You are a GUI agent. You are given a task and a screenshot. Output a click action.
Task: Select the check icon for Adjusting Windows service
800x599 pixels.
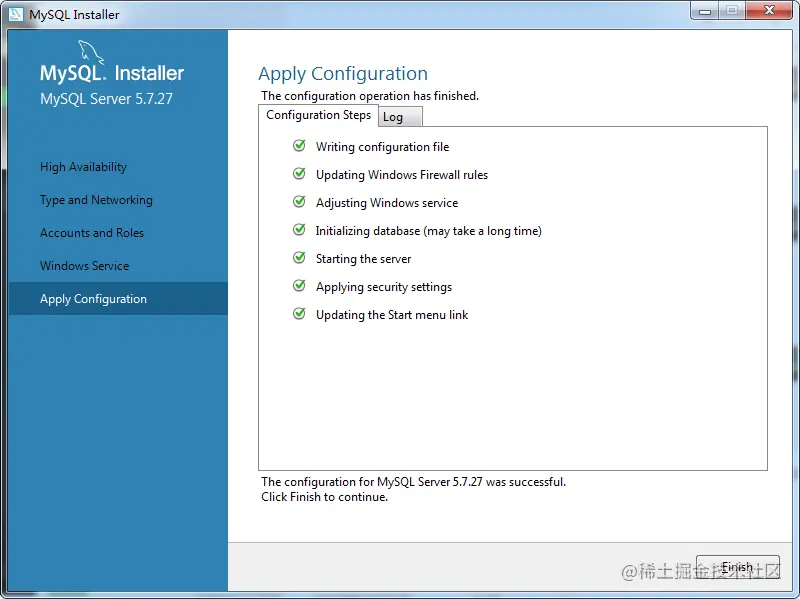coord(299,202)
